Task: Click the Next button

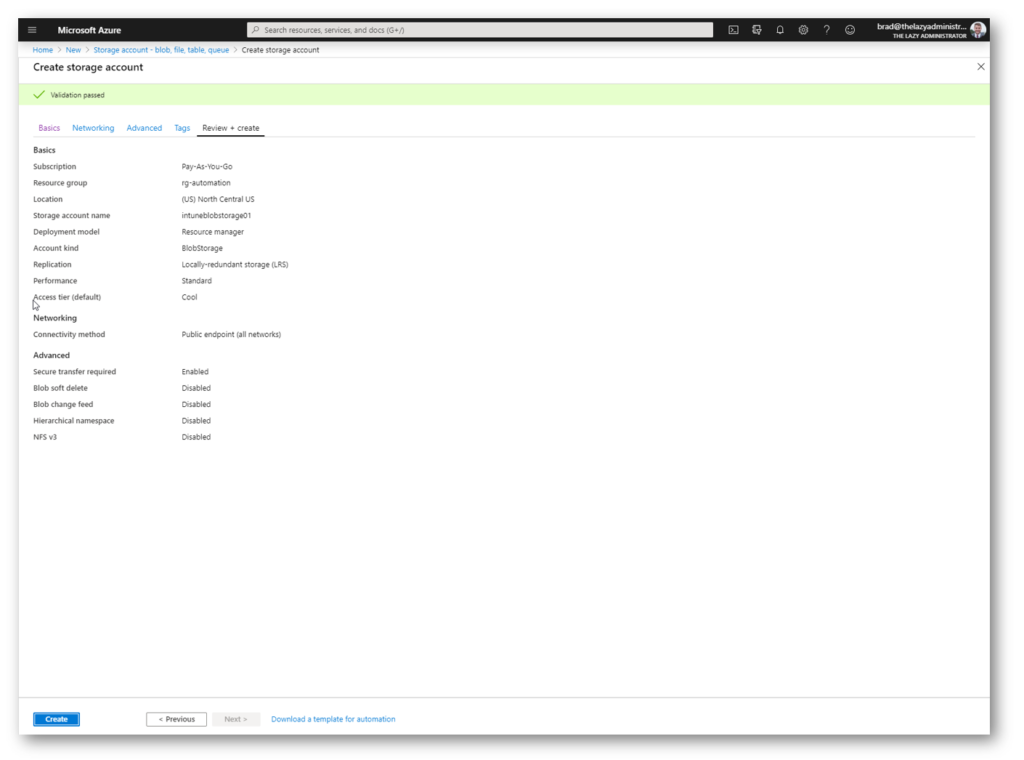Action: tap(236, 719)
